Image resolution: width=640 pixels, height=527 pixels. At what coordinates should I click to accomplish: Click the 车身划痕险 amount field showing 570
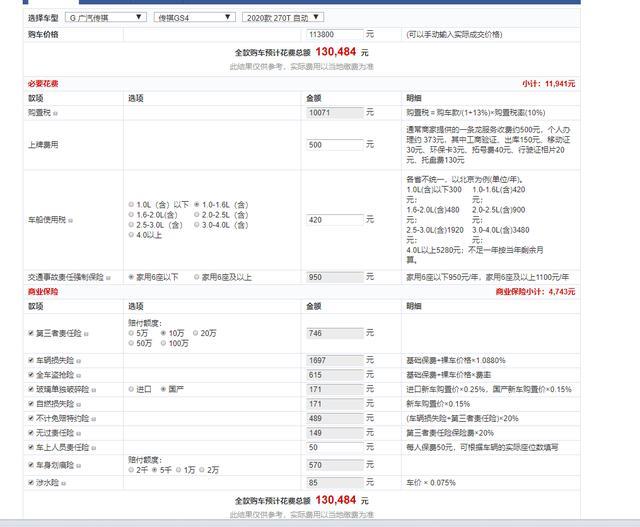[335, 465]
